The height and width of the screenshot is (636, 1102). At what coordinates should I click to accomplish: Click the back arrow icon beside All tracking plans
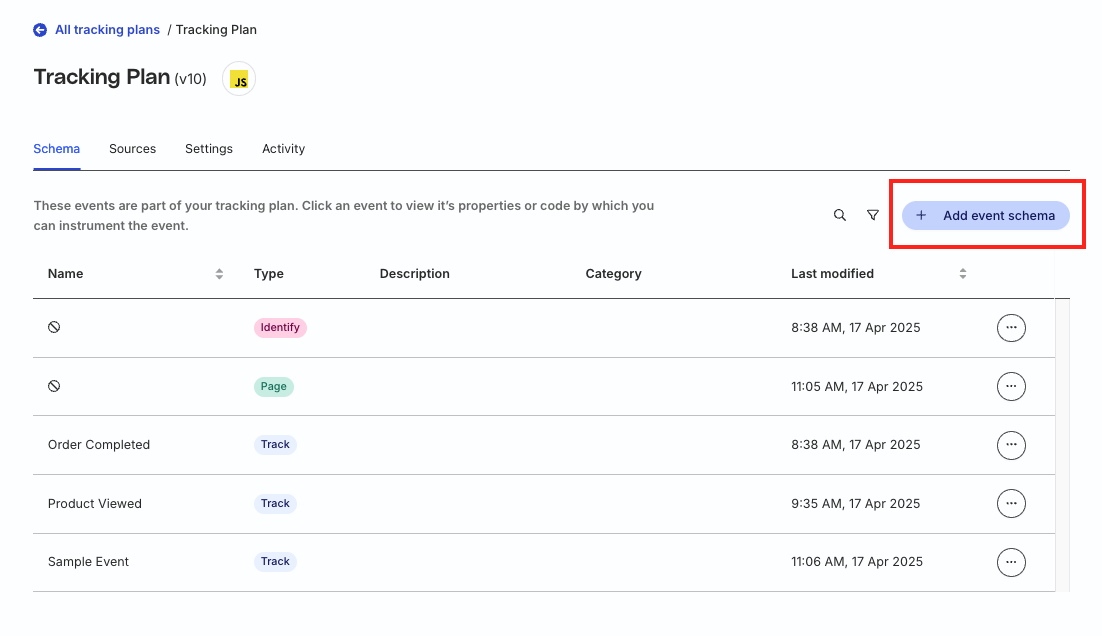point(40,30)
